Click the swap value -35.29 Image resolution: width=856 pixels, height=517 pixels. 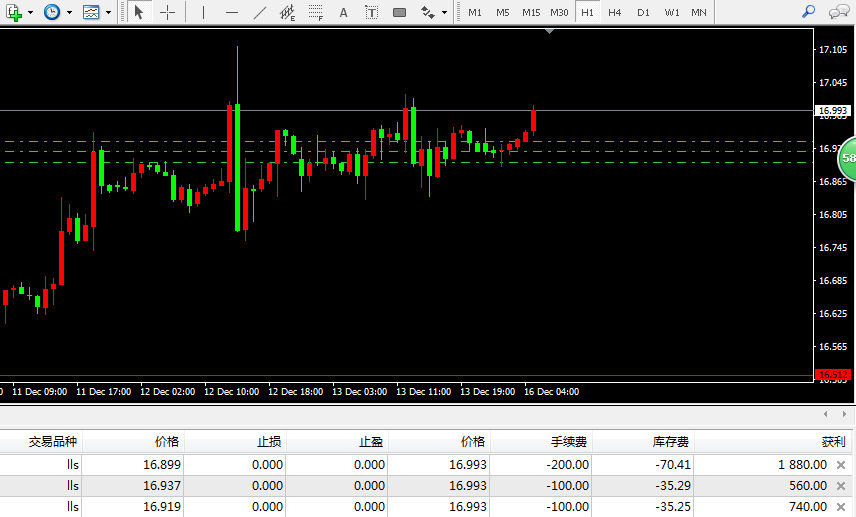(x=673, y=485)
